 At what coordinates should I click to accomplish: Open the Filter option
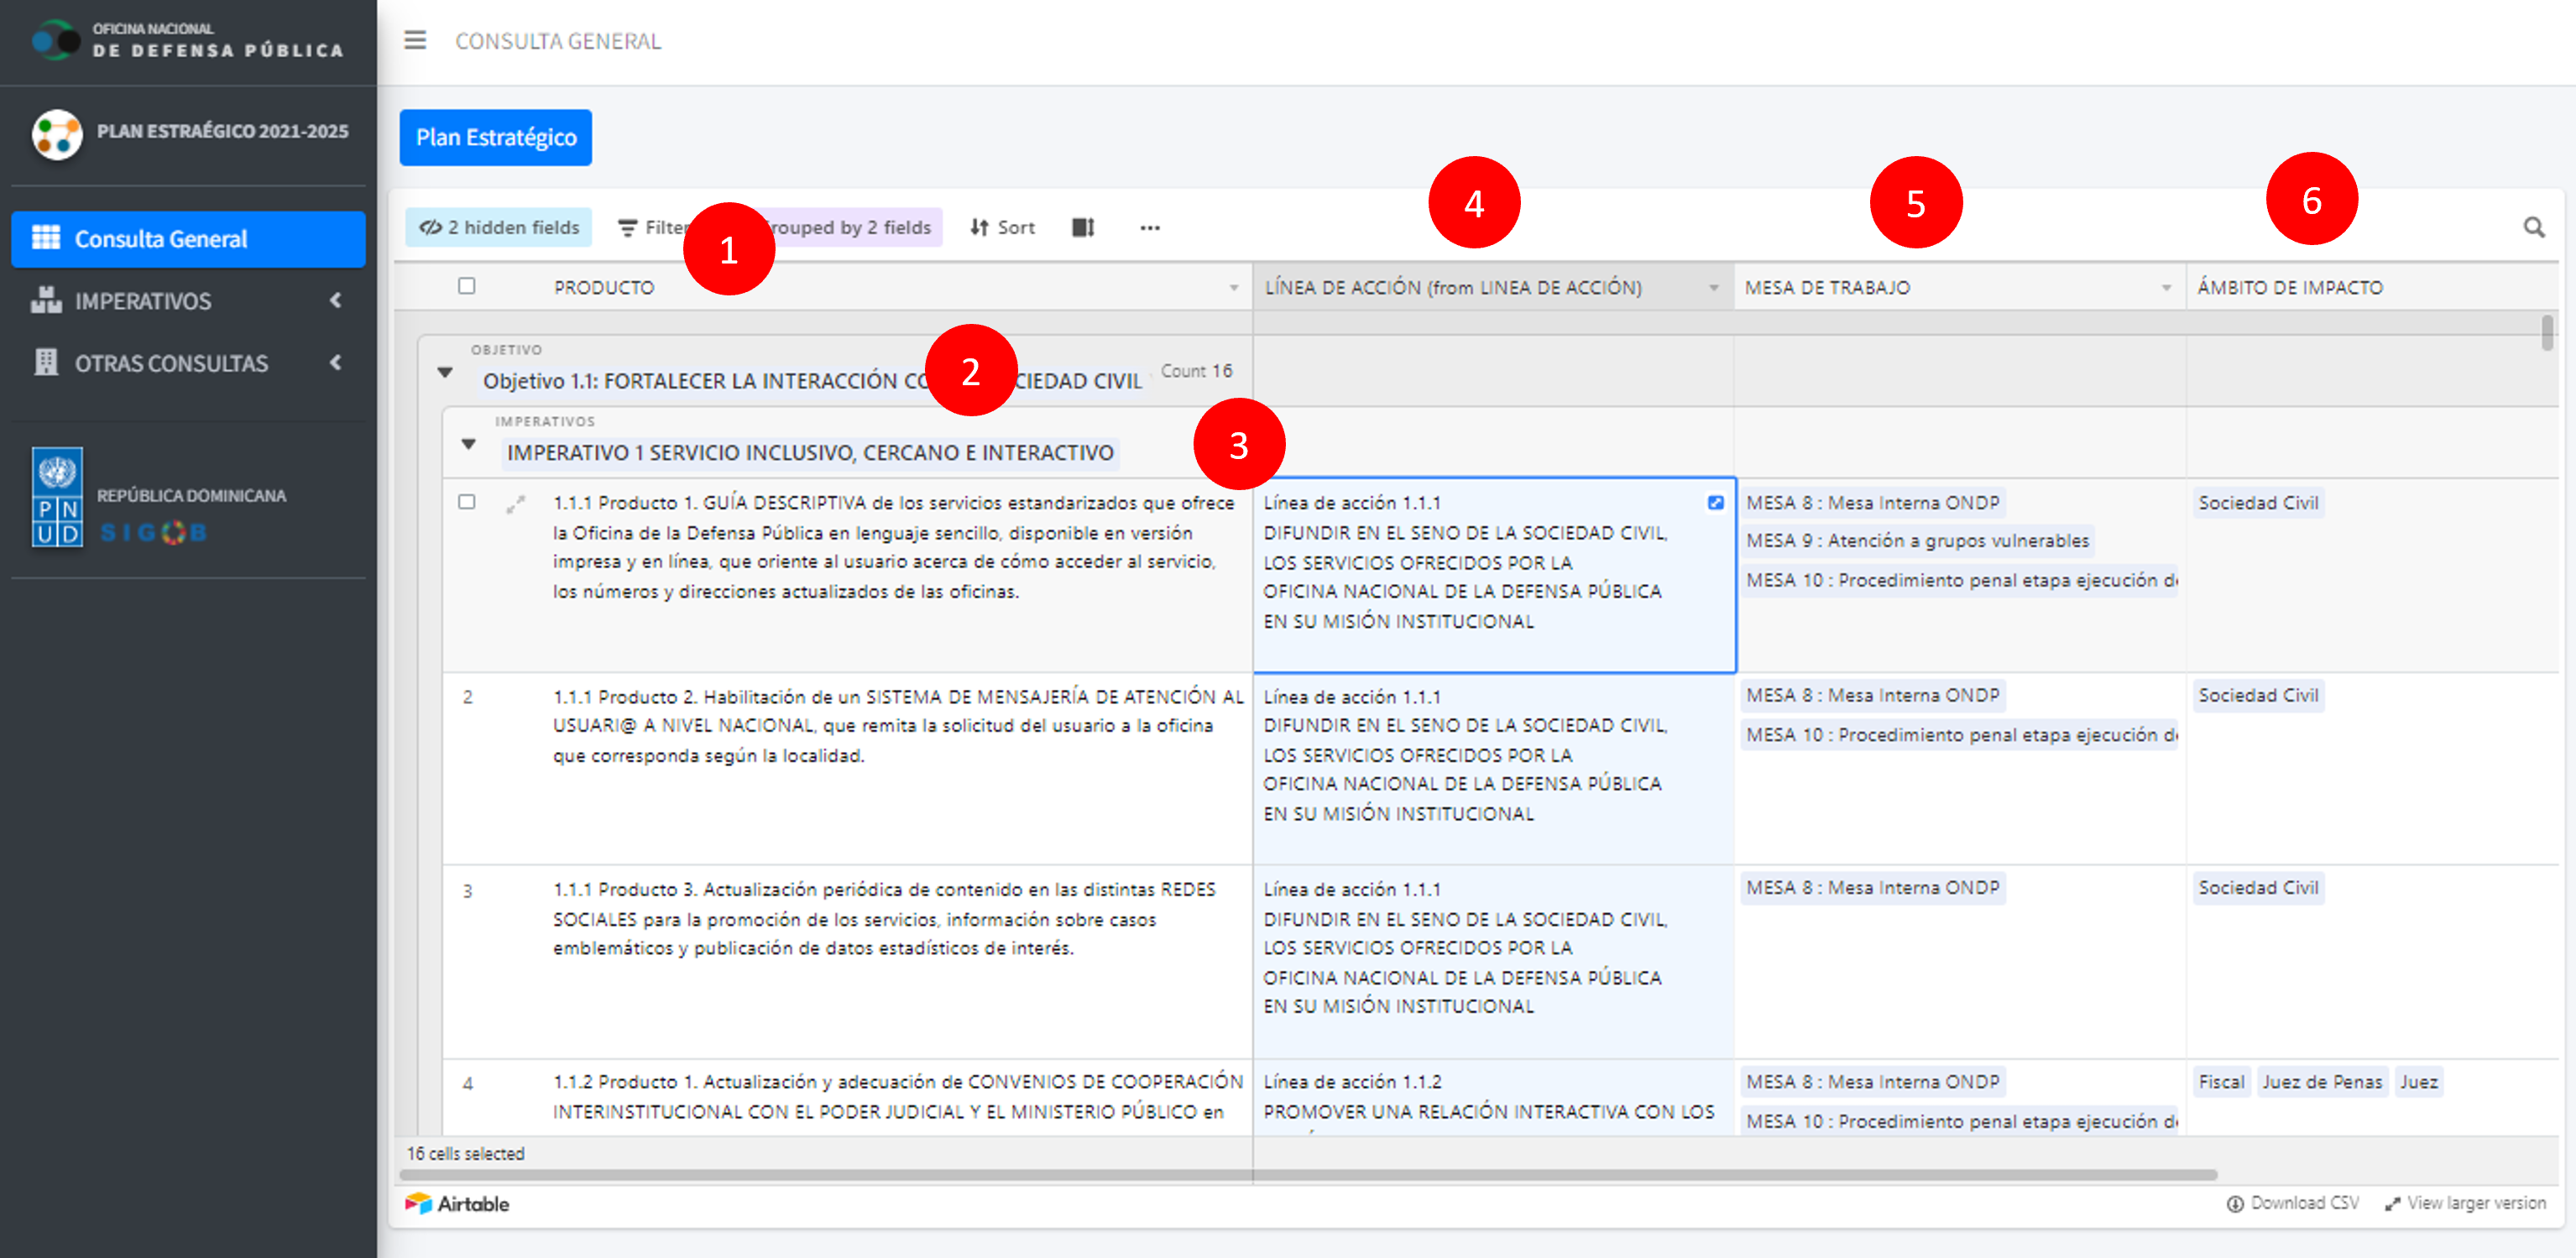(x=654, y=227)
